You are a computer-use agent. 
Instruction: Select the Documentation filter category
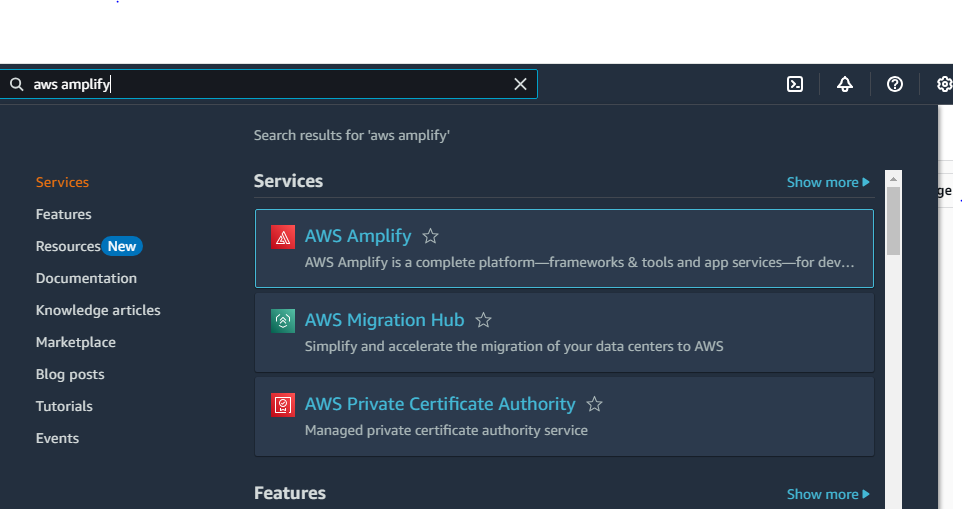tap(86, 278)
